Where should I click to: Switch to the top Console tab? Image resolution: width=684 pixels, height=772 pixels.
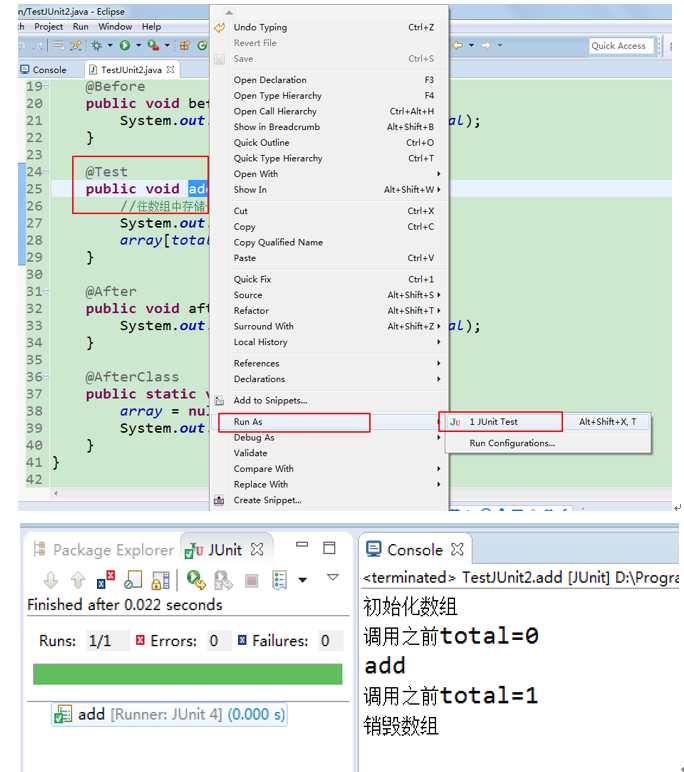(x=43, y=69)
